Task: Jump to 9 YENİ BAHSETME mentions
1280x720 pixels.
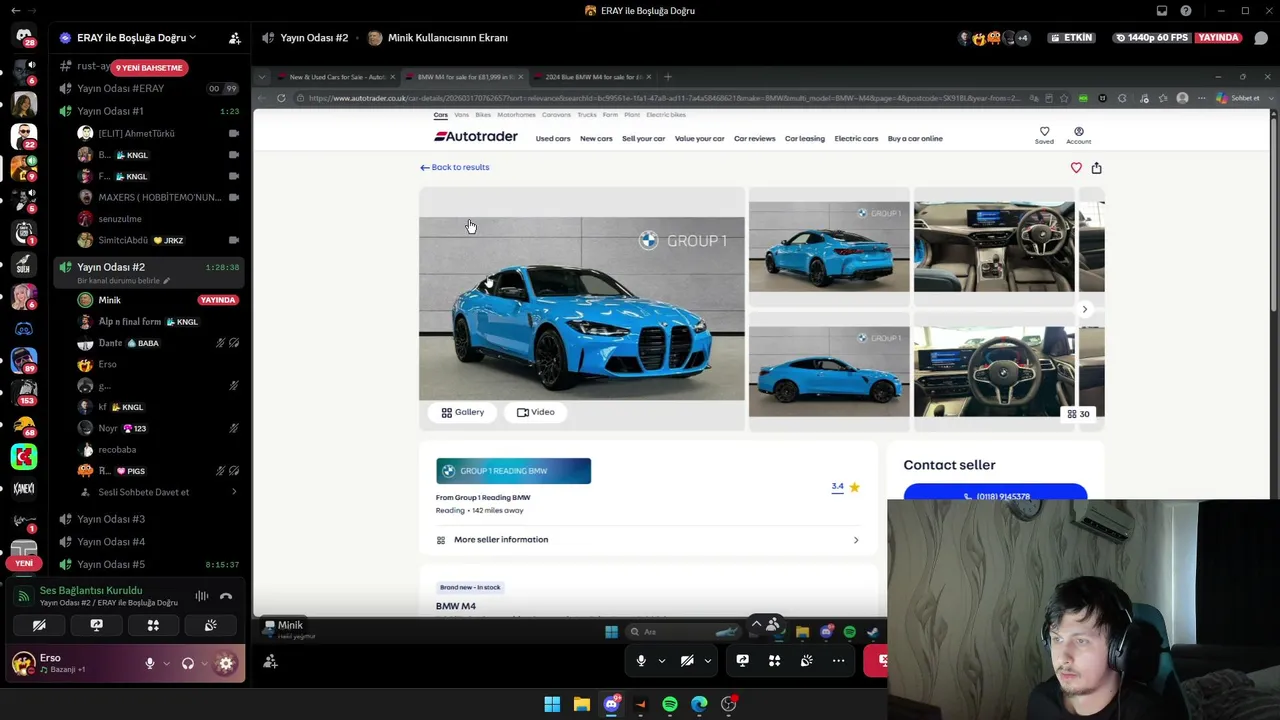Action: click(x=149, y=68)
